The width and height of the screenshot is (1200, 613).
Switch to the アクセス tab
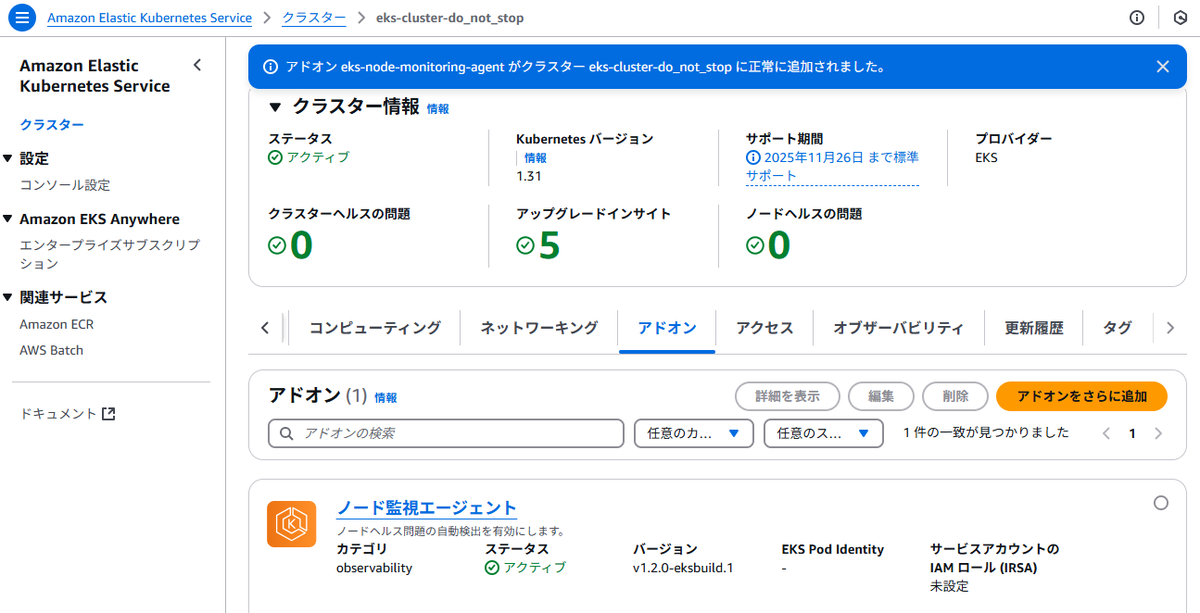(765, 328)
